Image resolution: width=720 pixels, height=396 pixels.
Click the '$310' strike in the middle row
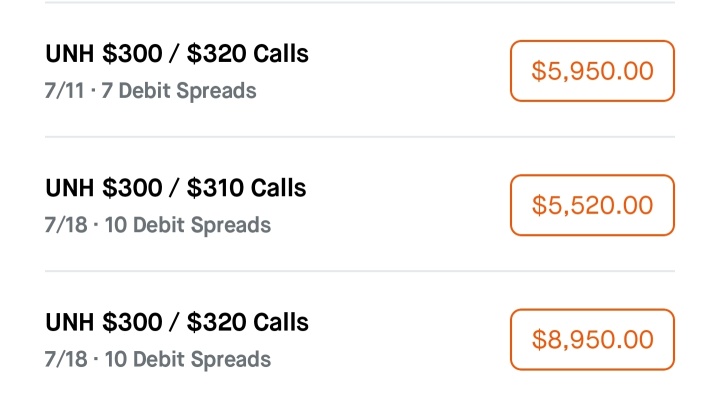[215, 188]
